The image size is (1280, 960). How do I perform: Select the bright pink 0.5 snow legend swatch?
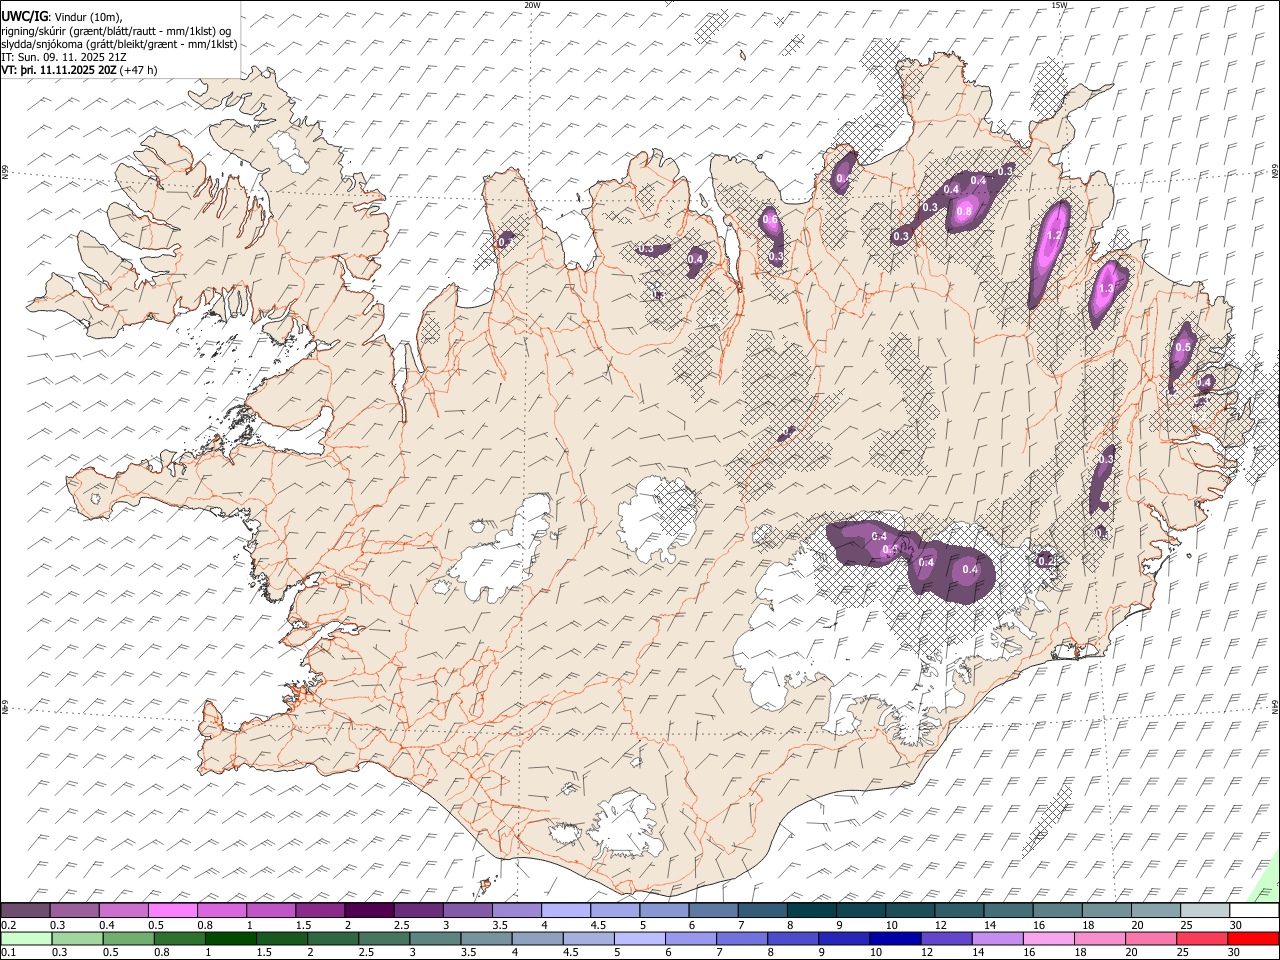pyautogui.click(x=173, y=911)
